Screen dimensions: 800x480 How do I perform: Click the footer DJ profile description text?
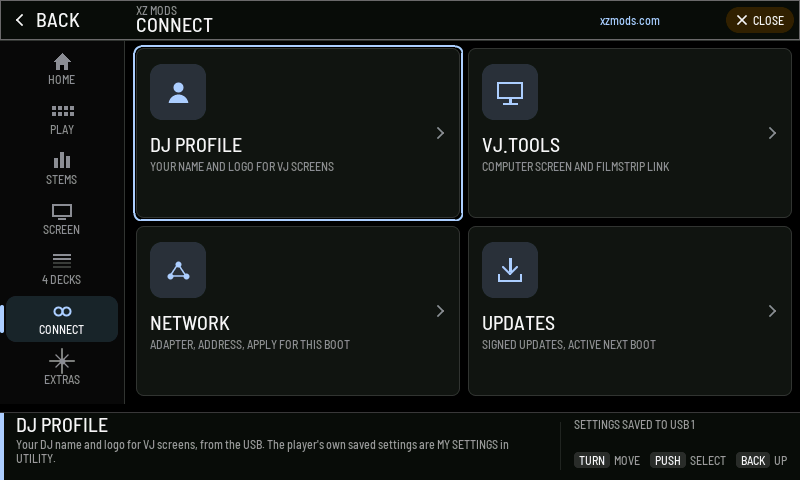[262, 451]
